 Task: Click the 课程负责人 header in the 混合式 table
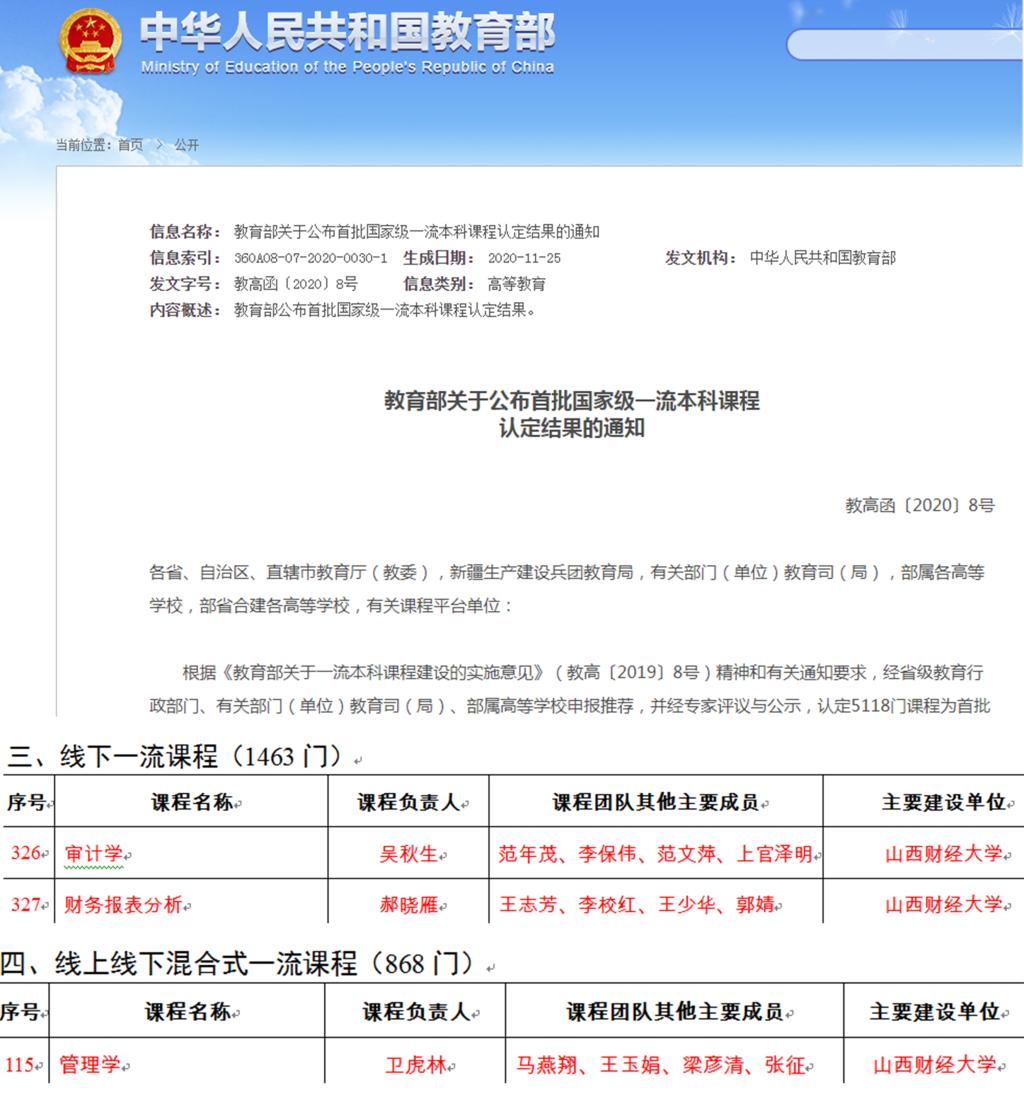point(417,1011)
